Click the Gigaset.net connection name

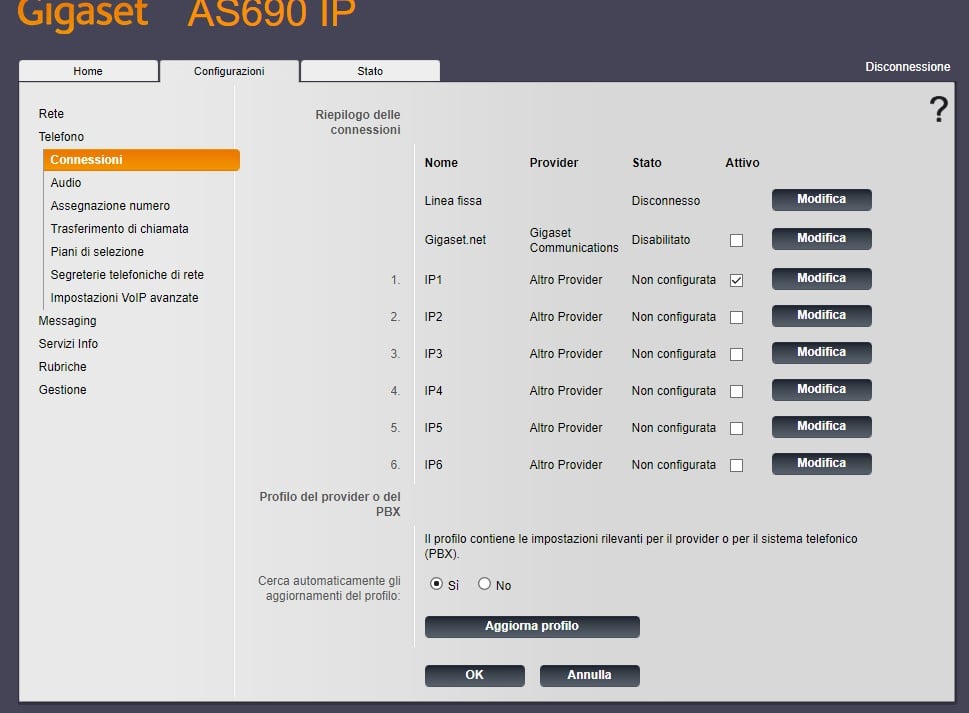455,240
